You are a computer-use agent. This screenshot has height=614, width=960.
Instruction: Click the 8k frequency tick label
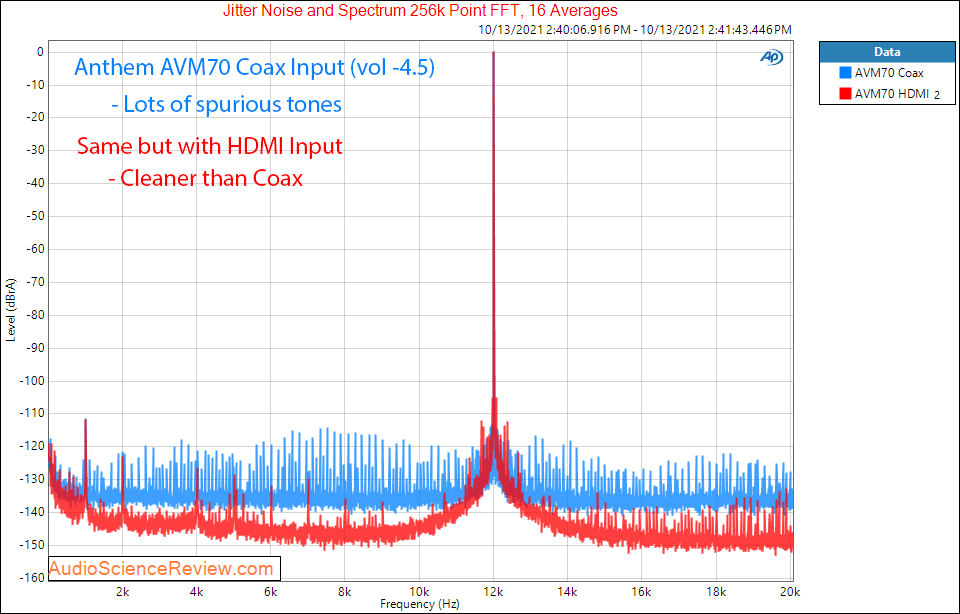tap(345, 592)
